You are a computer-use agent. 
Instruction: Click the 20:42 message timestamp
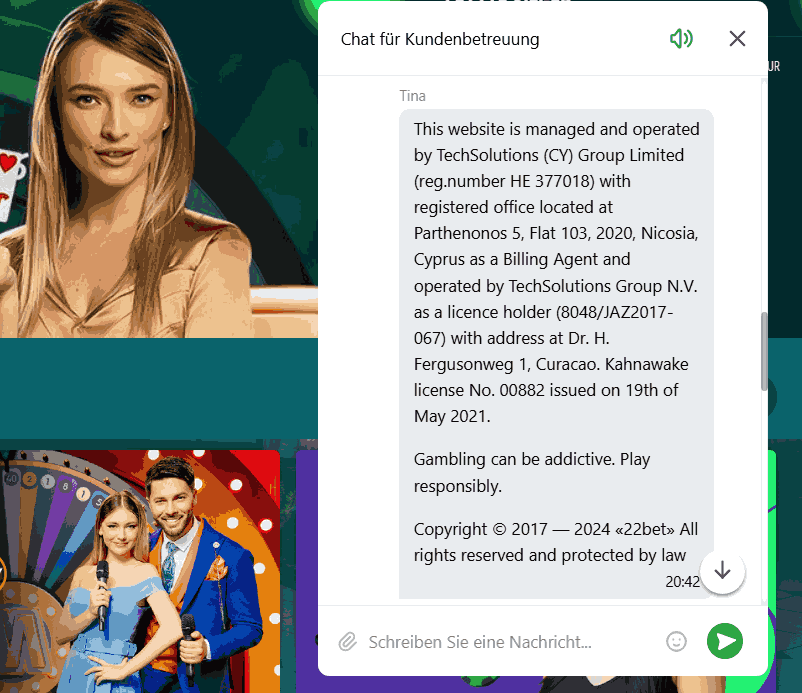coord(682,582)
